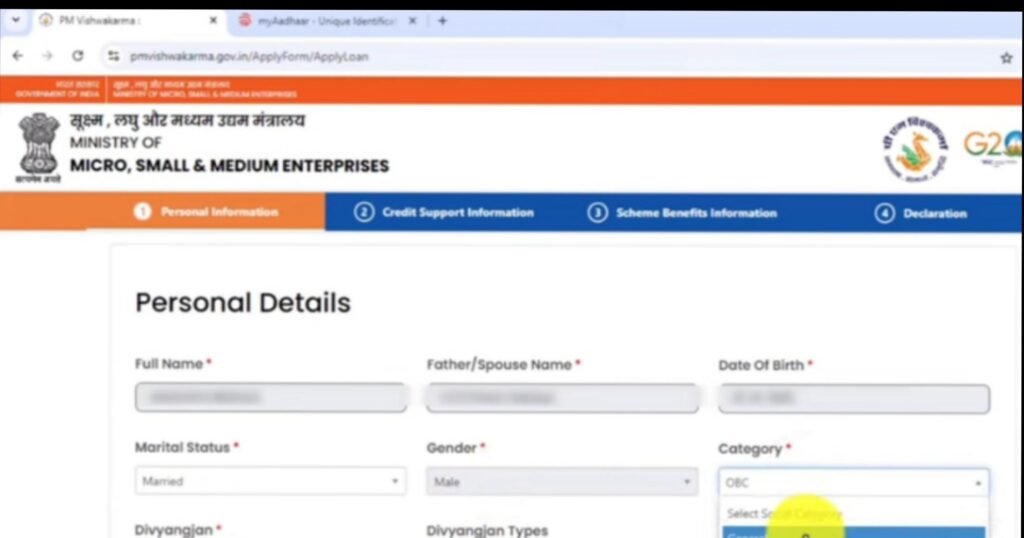Click the Date Of Birth field
1024x538 pixels.
point(854,399)
